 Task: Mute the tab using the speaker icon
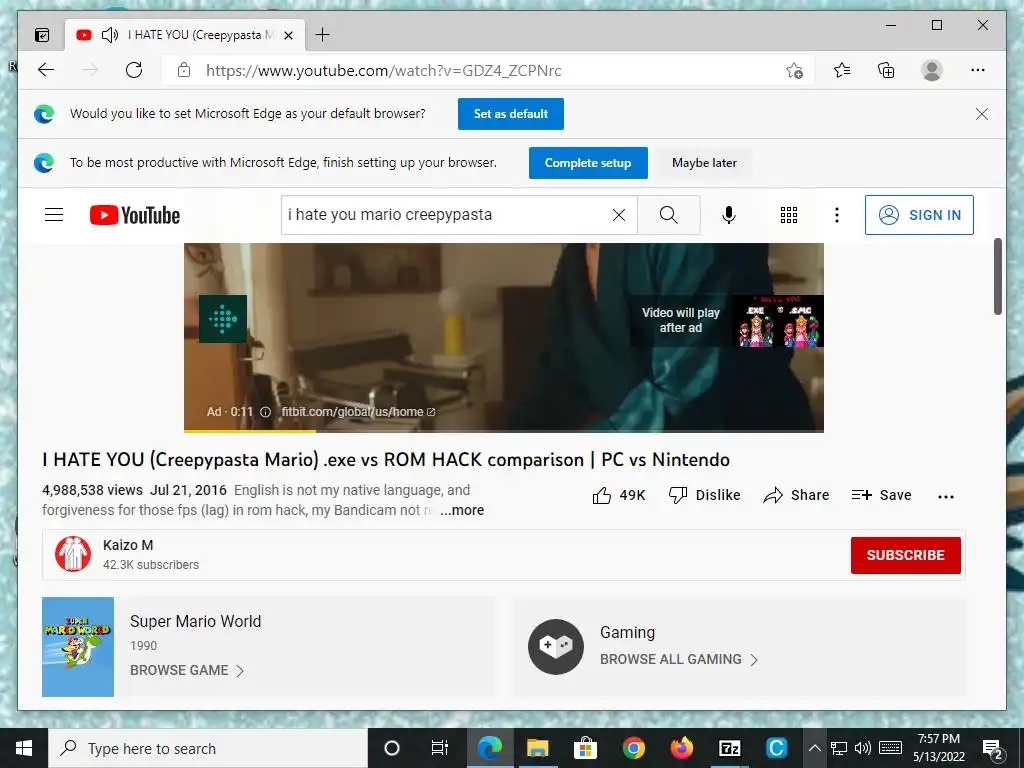tap(110, 35)
